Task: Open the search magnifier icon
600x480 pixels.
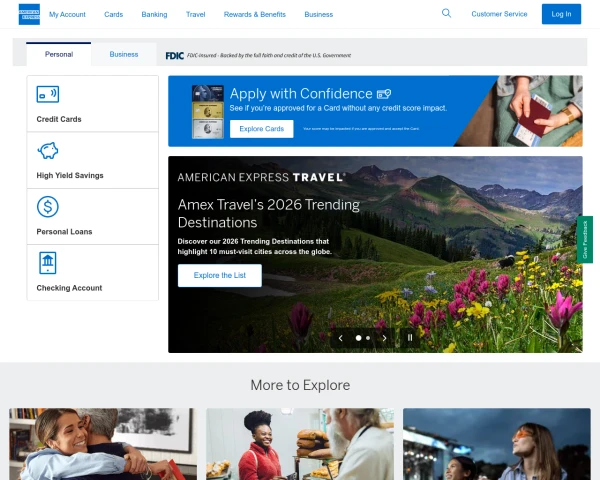Action: click(446, 13)
